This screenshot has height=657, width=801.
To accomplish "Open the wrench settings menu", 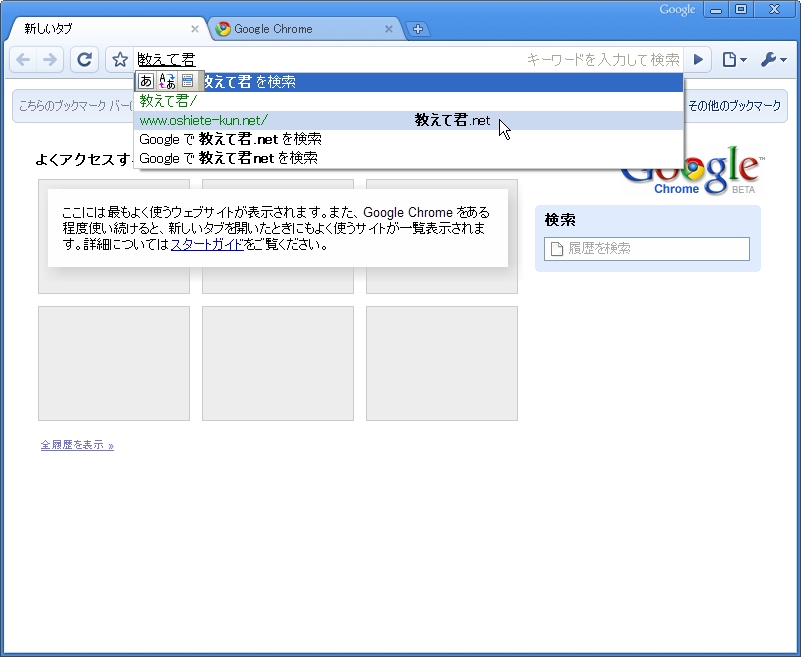I will 774,60.
